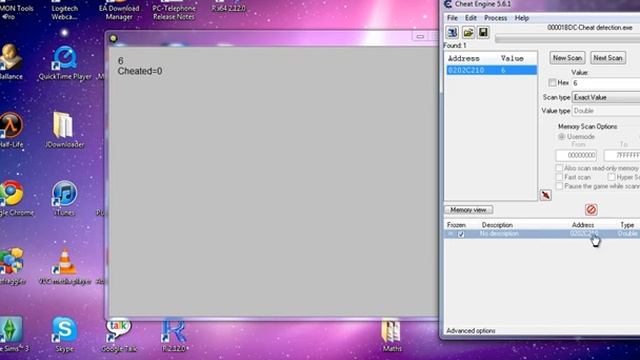Click the New Scan button
This screenshot has width=640, height=360.
[x=567, y=58]
